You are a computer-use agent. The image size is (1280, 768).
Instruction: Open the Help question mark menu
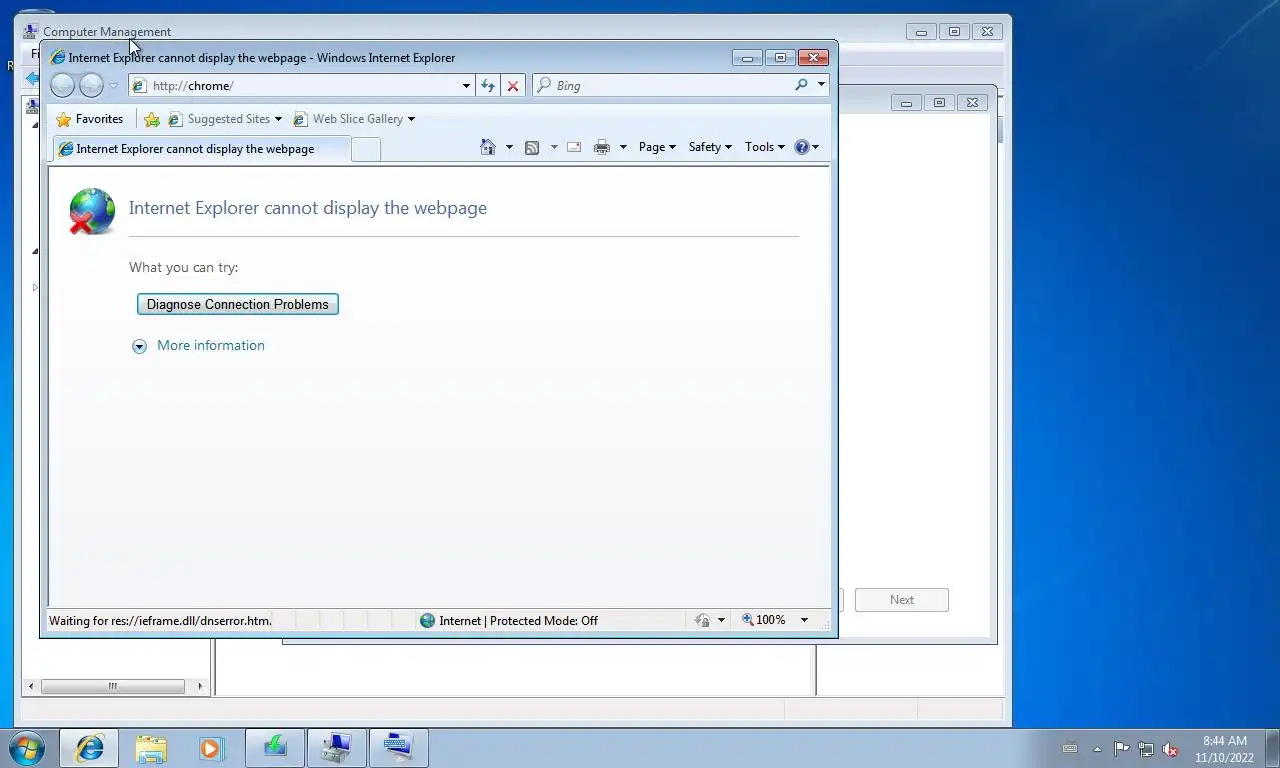pyautogui.click(x=806, y=147)
